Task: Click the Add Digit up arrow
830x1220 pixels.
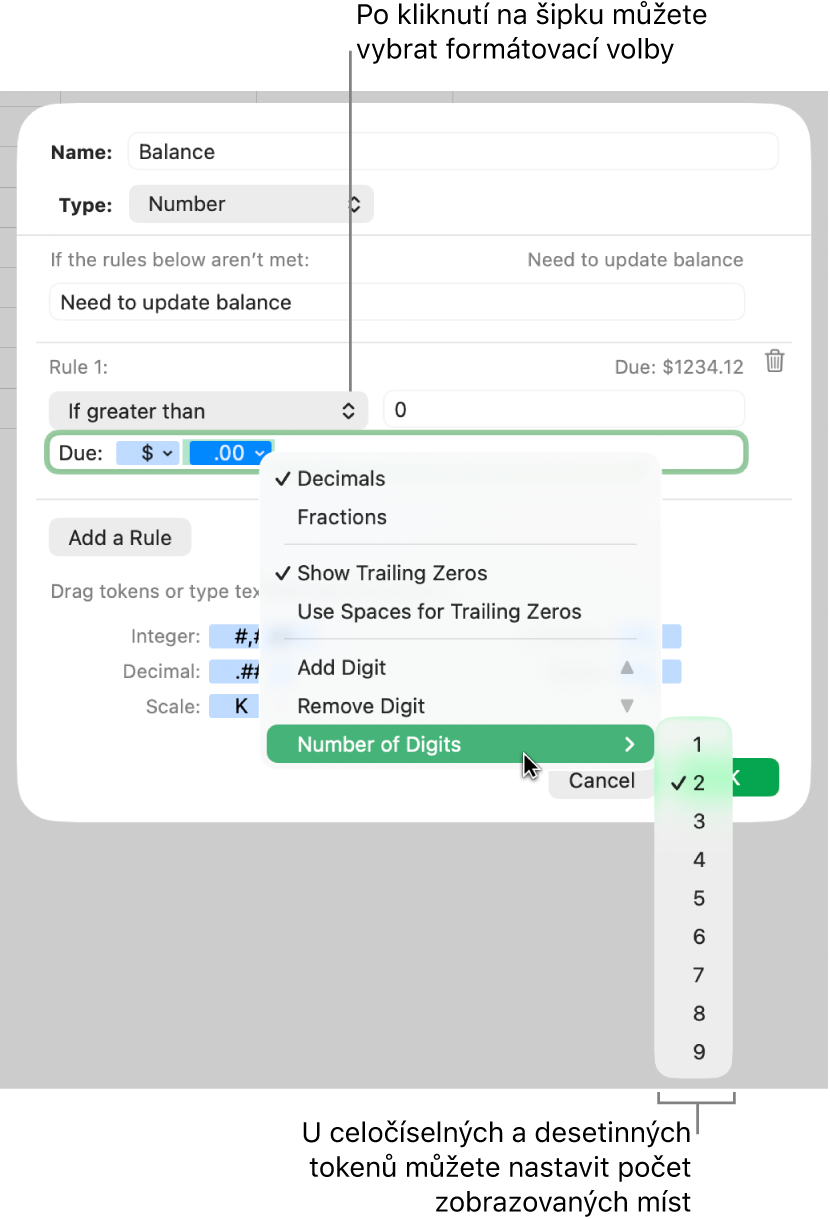Action: click(x=627, y=668)
